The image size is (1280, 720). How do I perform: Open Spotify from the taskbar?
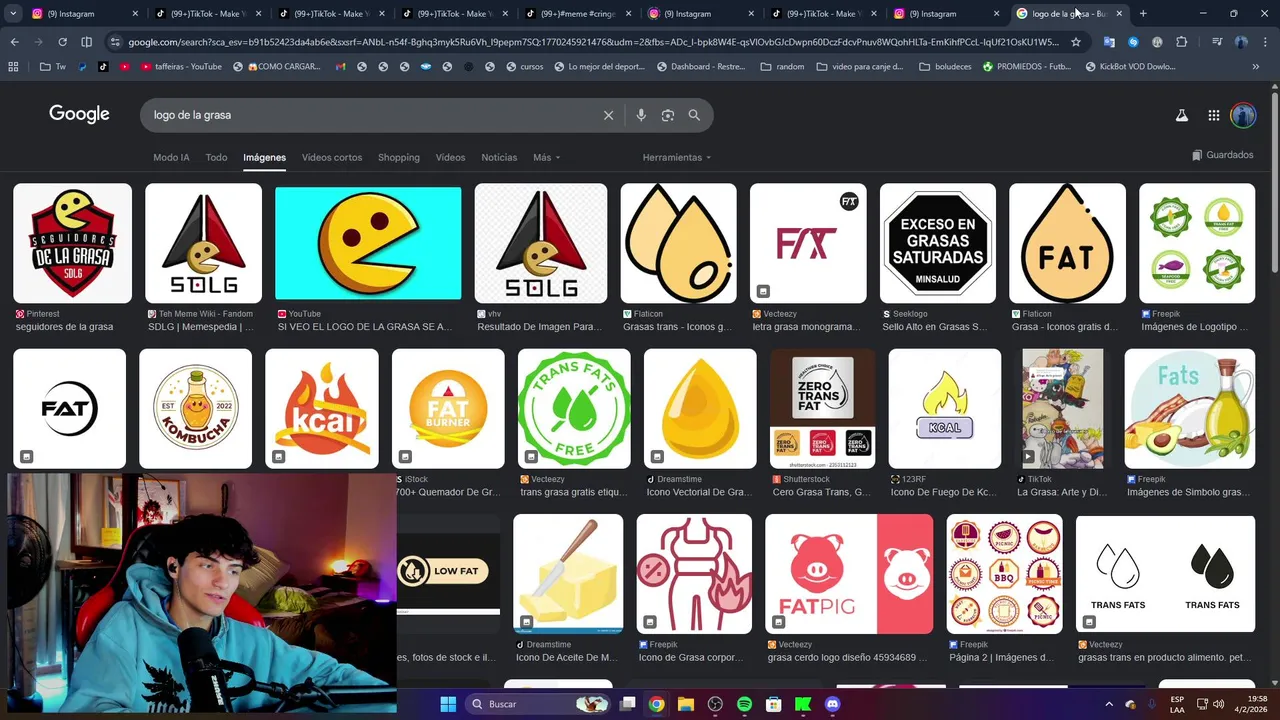pos(744,704)
